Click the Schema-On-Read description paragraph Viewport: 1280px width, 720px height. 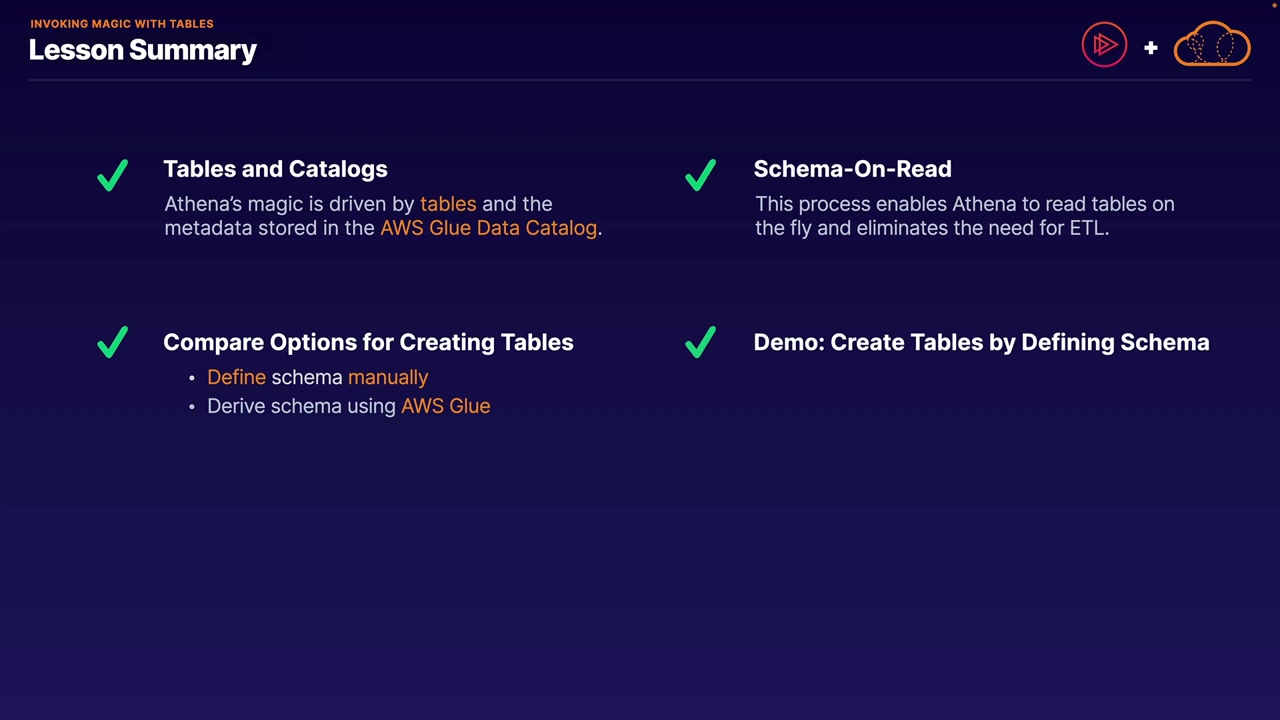tap(964, 216)
